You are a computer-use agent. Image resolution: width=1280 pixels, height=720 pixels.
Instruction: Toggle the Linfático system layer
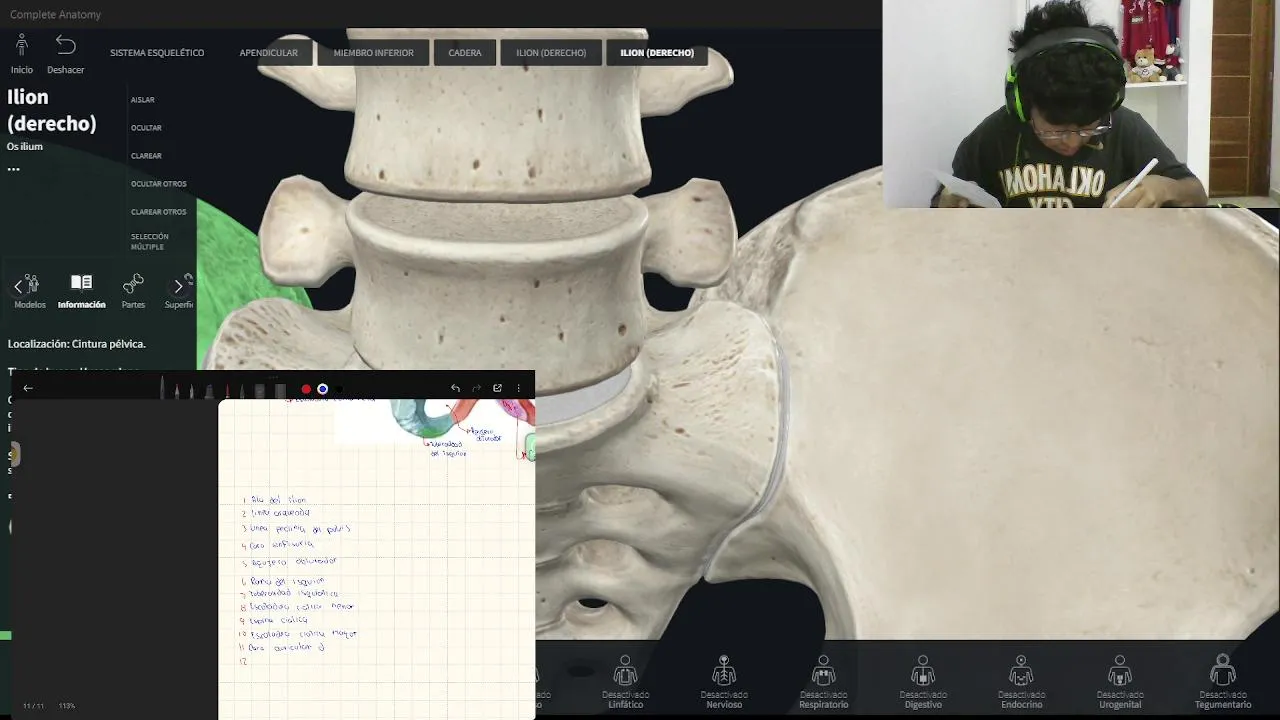[x=625, y=682]
